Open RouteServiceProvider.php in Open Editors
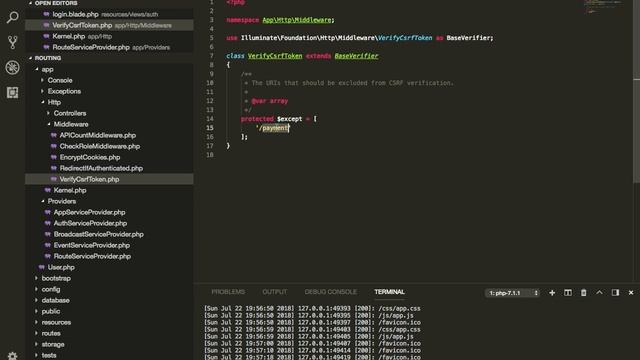 (x=109, y=47)
